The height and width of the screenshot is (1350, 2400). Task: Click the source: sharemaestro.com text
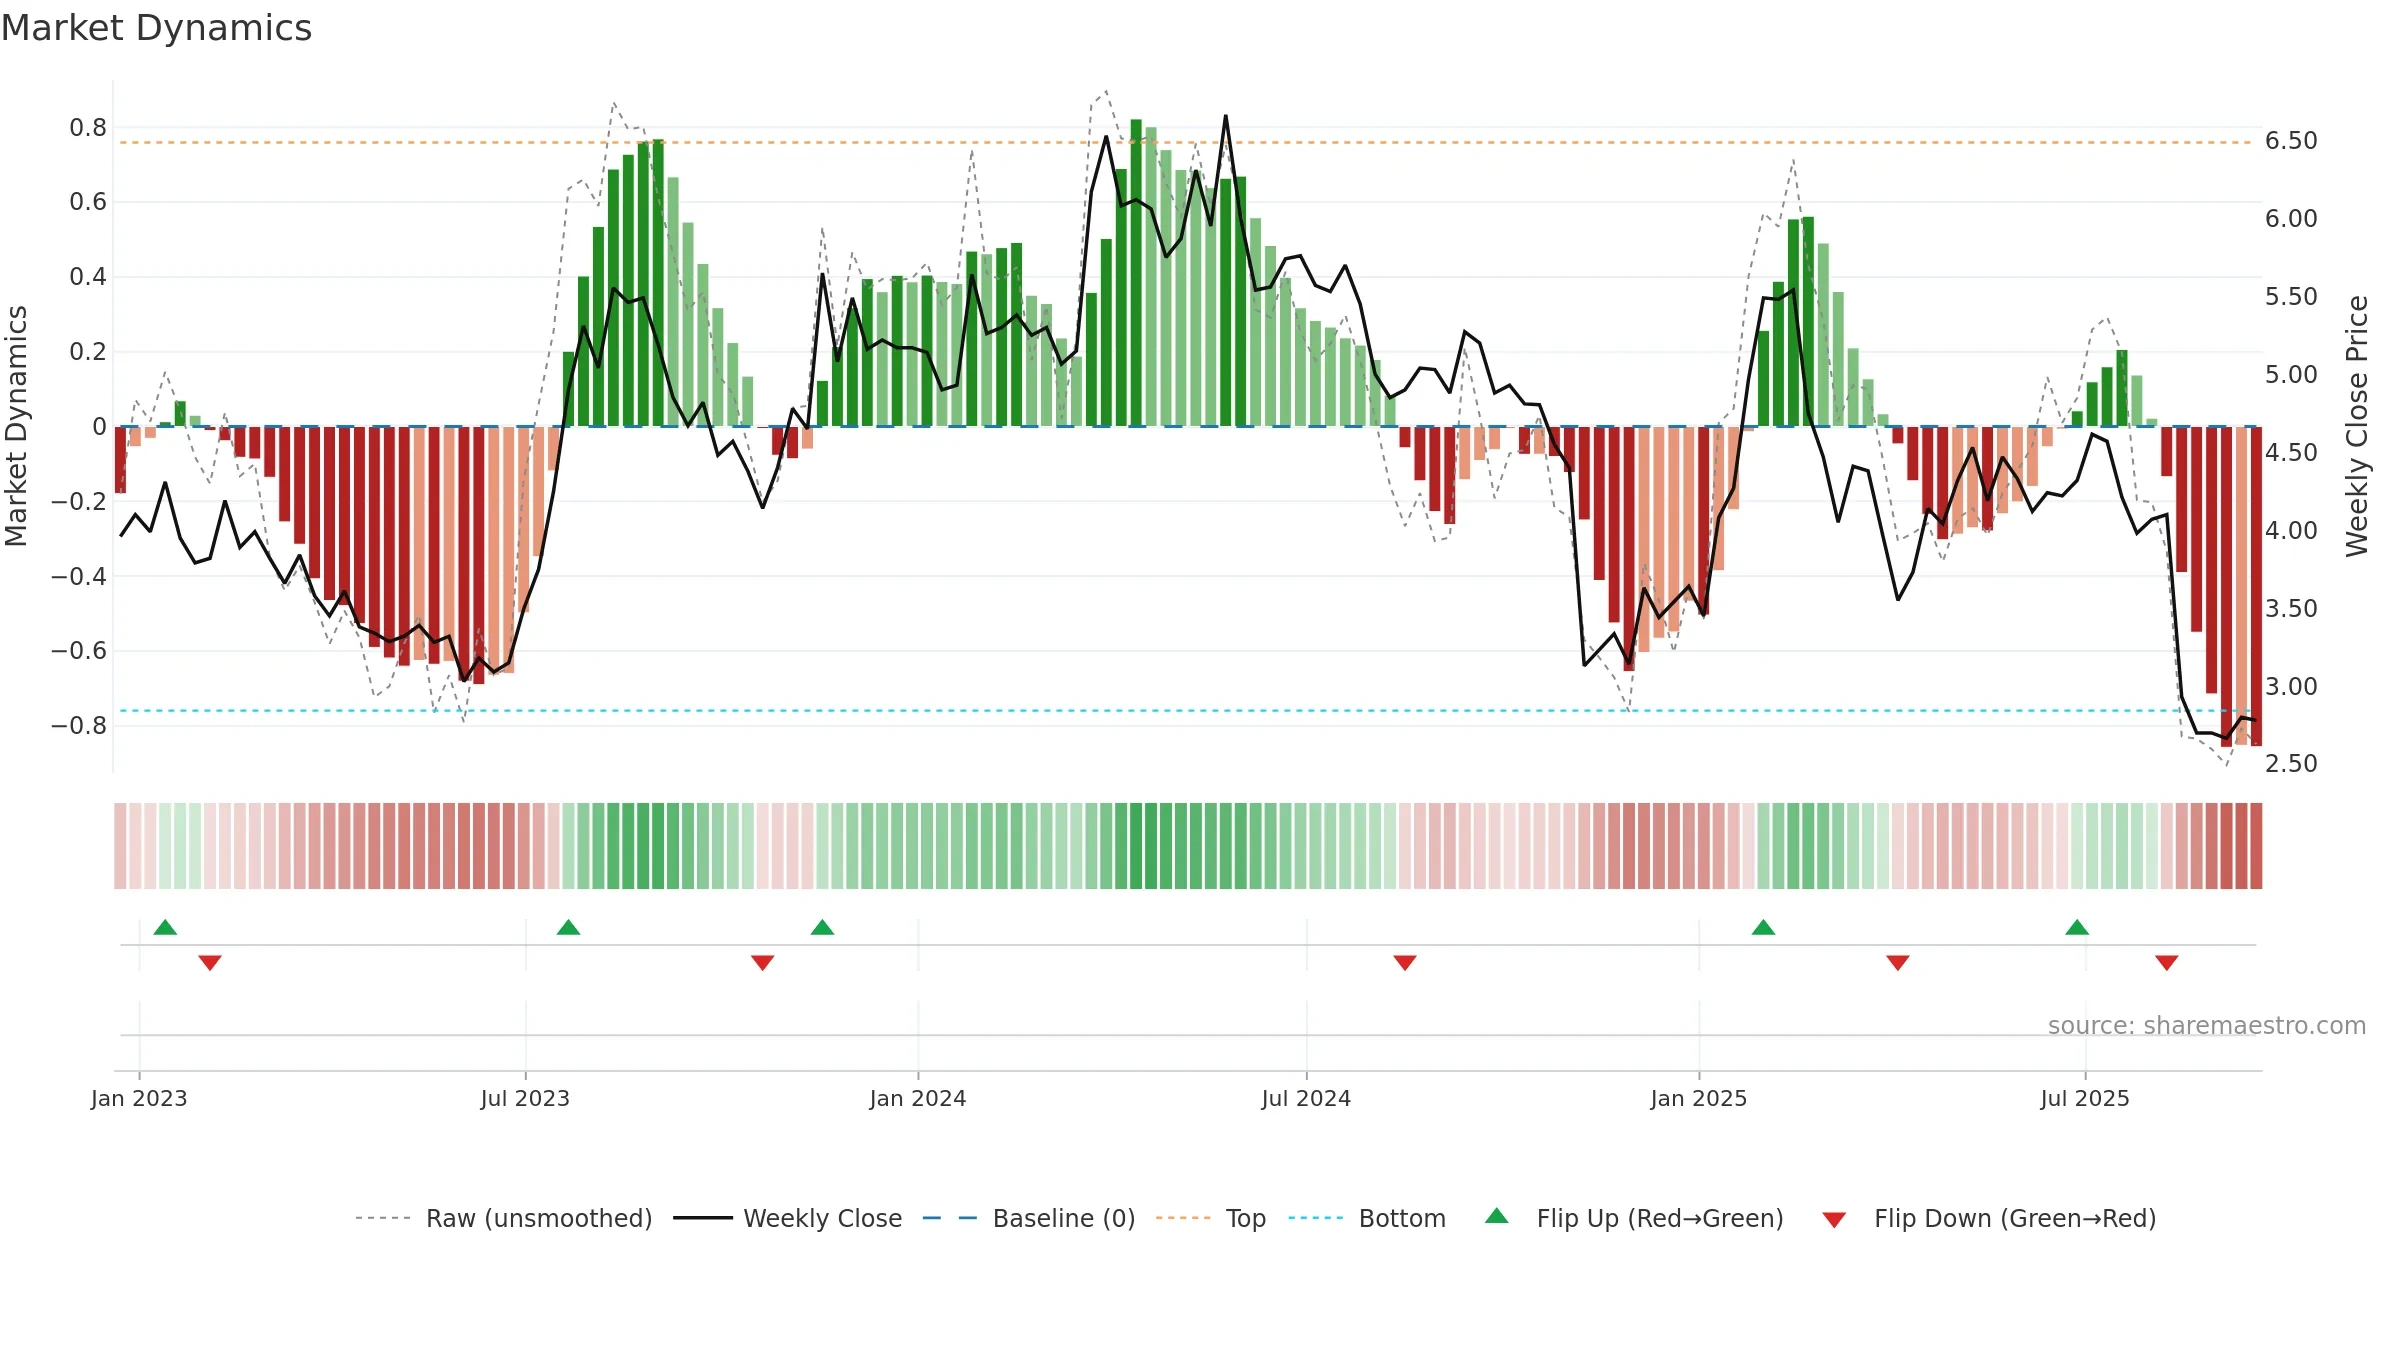[x=2207, y=1025]
